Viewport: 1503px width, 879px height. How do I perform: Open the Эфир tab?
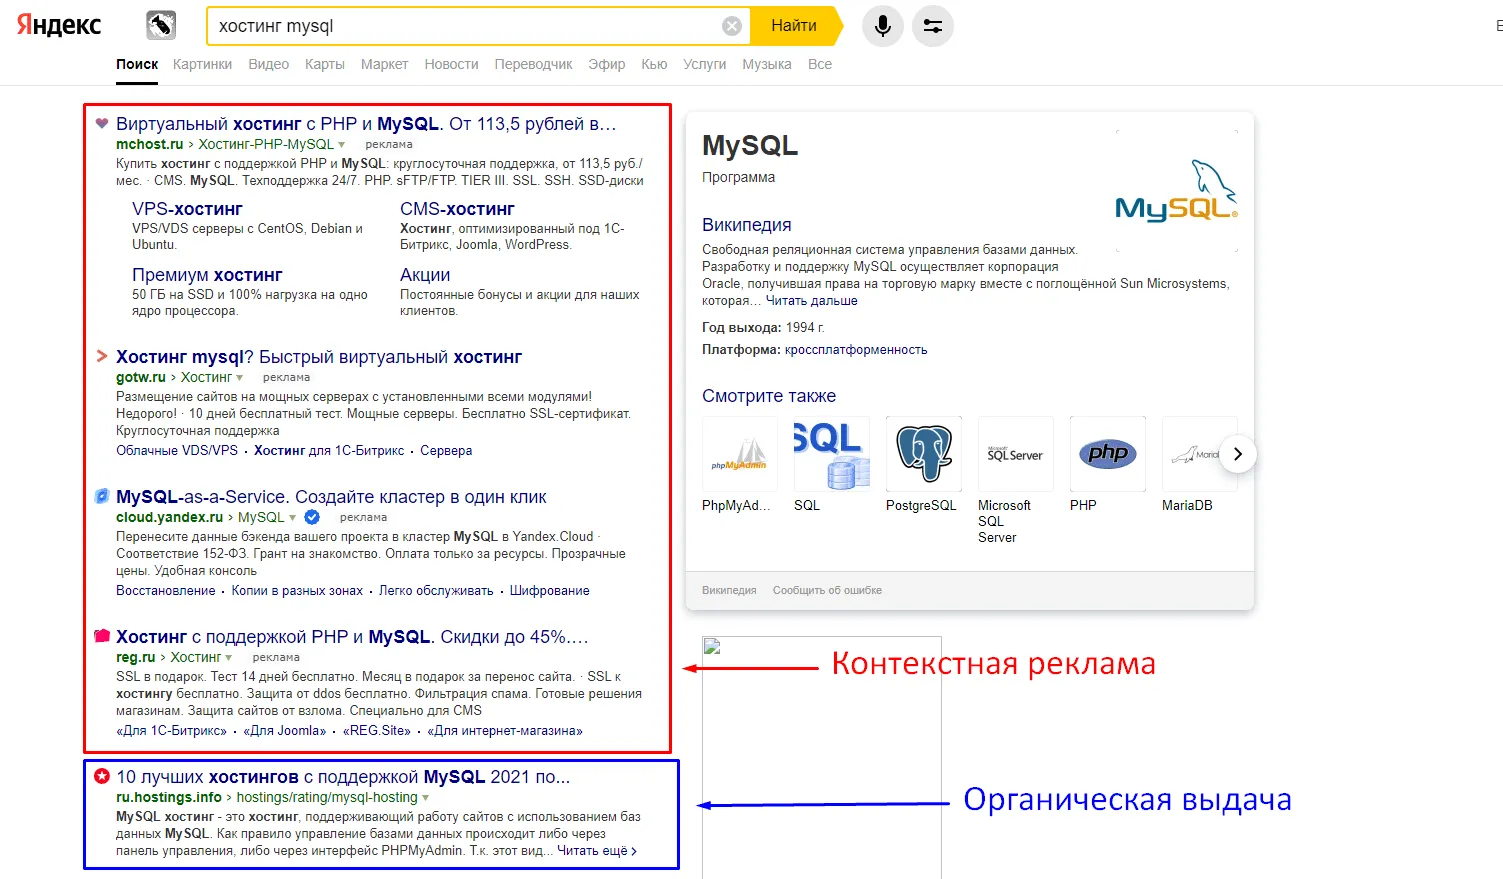tap(606, 64)
